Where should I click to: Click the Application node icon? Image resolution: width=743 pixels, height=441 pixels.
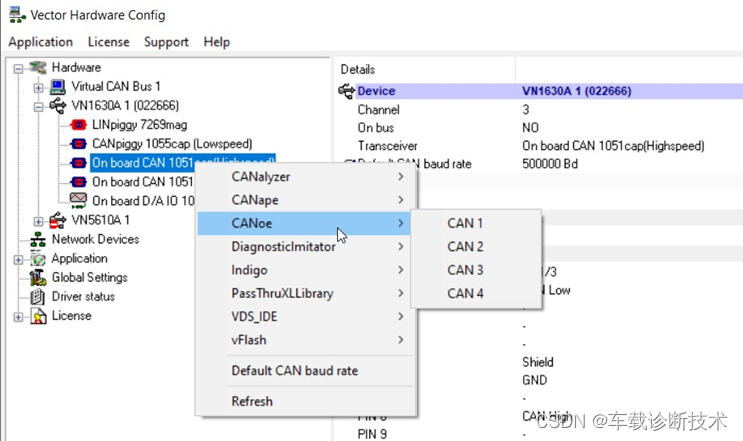tap(38, 259)
